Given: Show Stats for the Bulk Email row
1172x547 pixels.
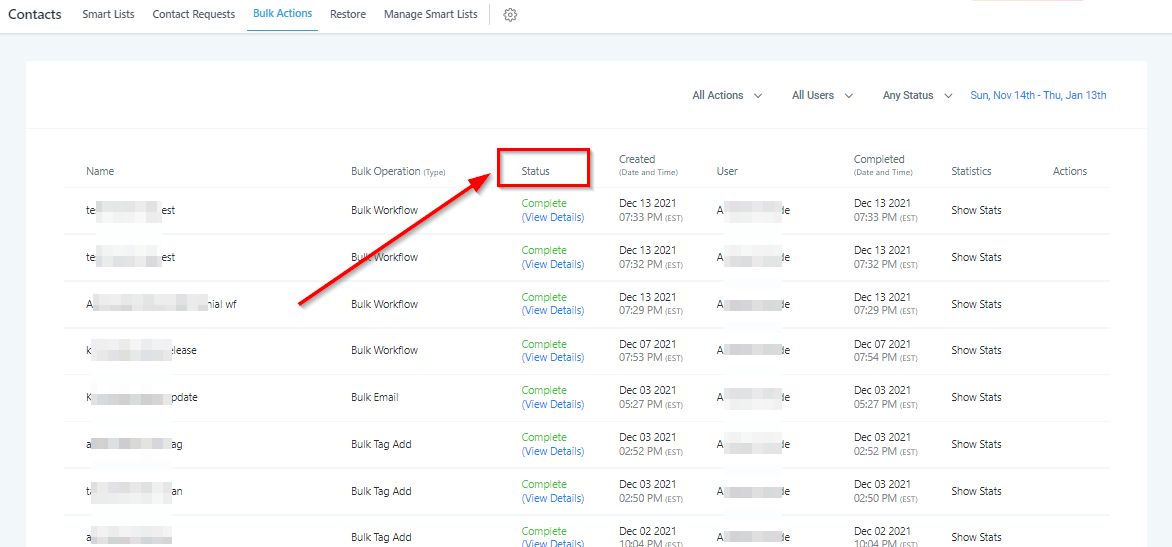Looking at the screenshot, I should tap(976, 398).
